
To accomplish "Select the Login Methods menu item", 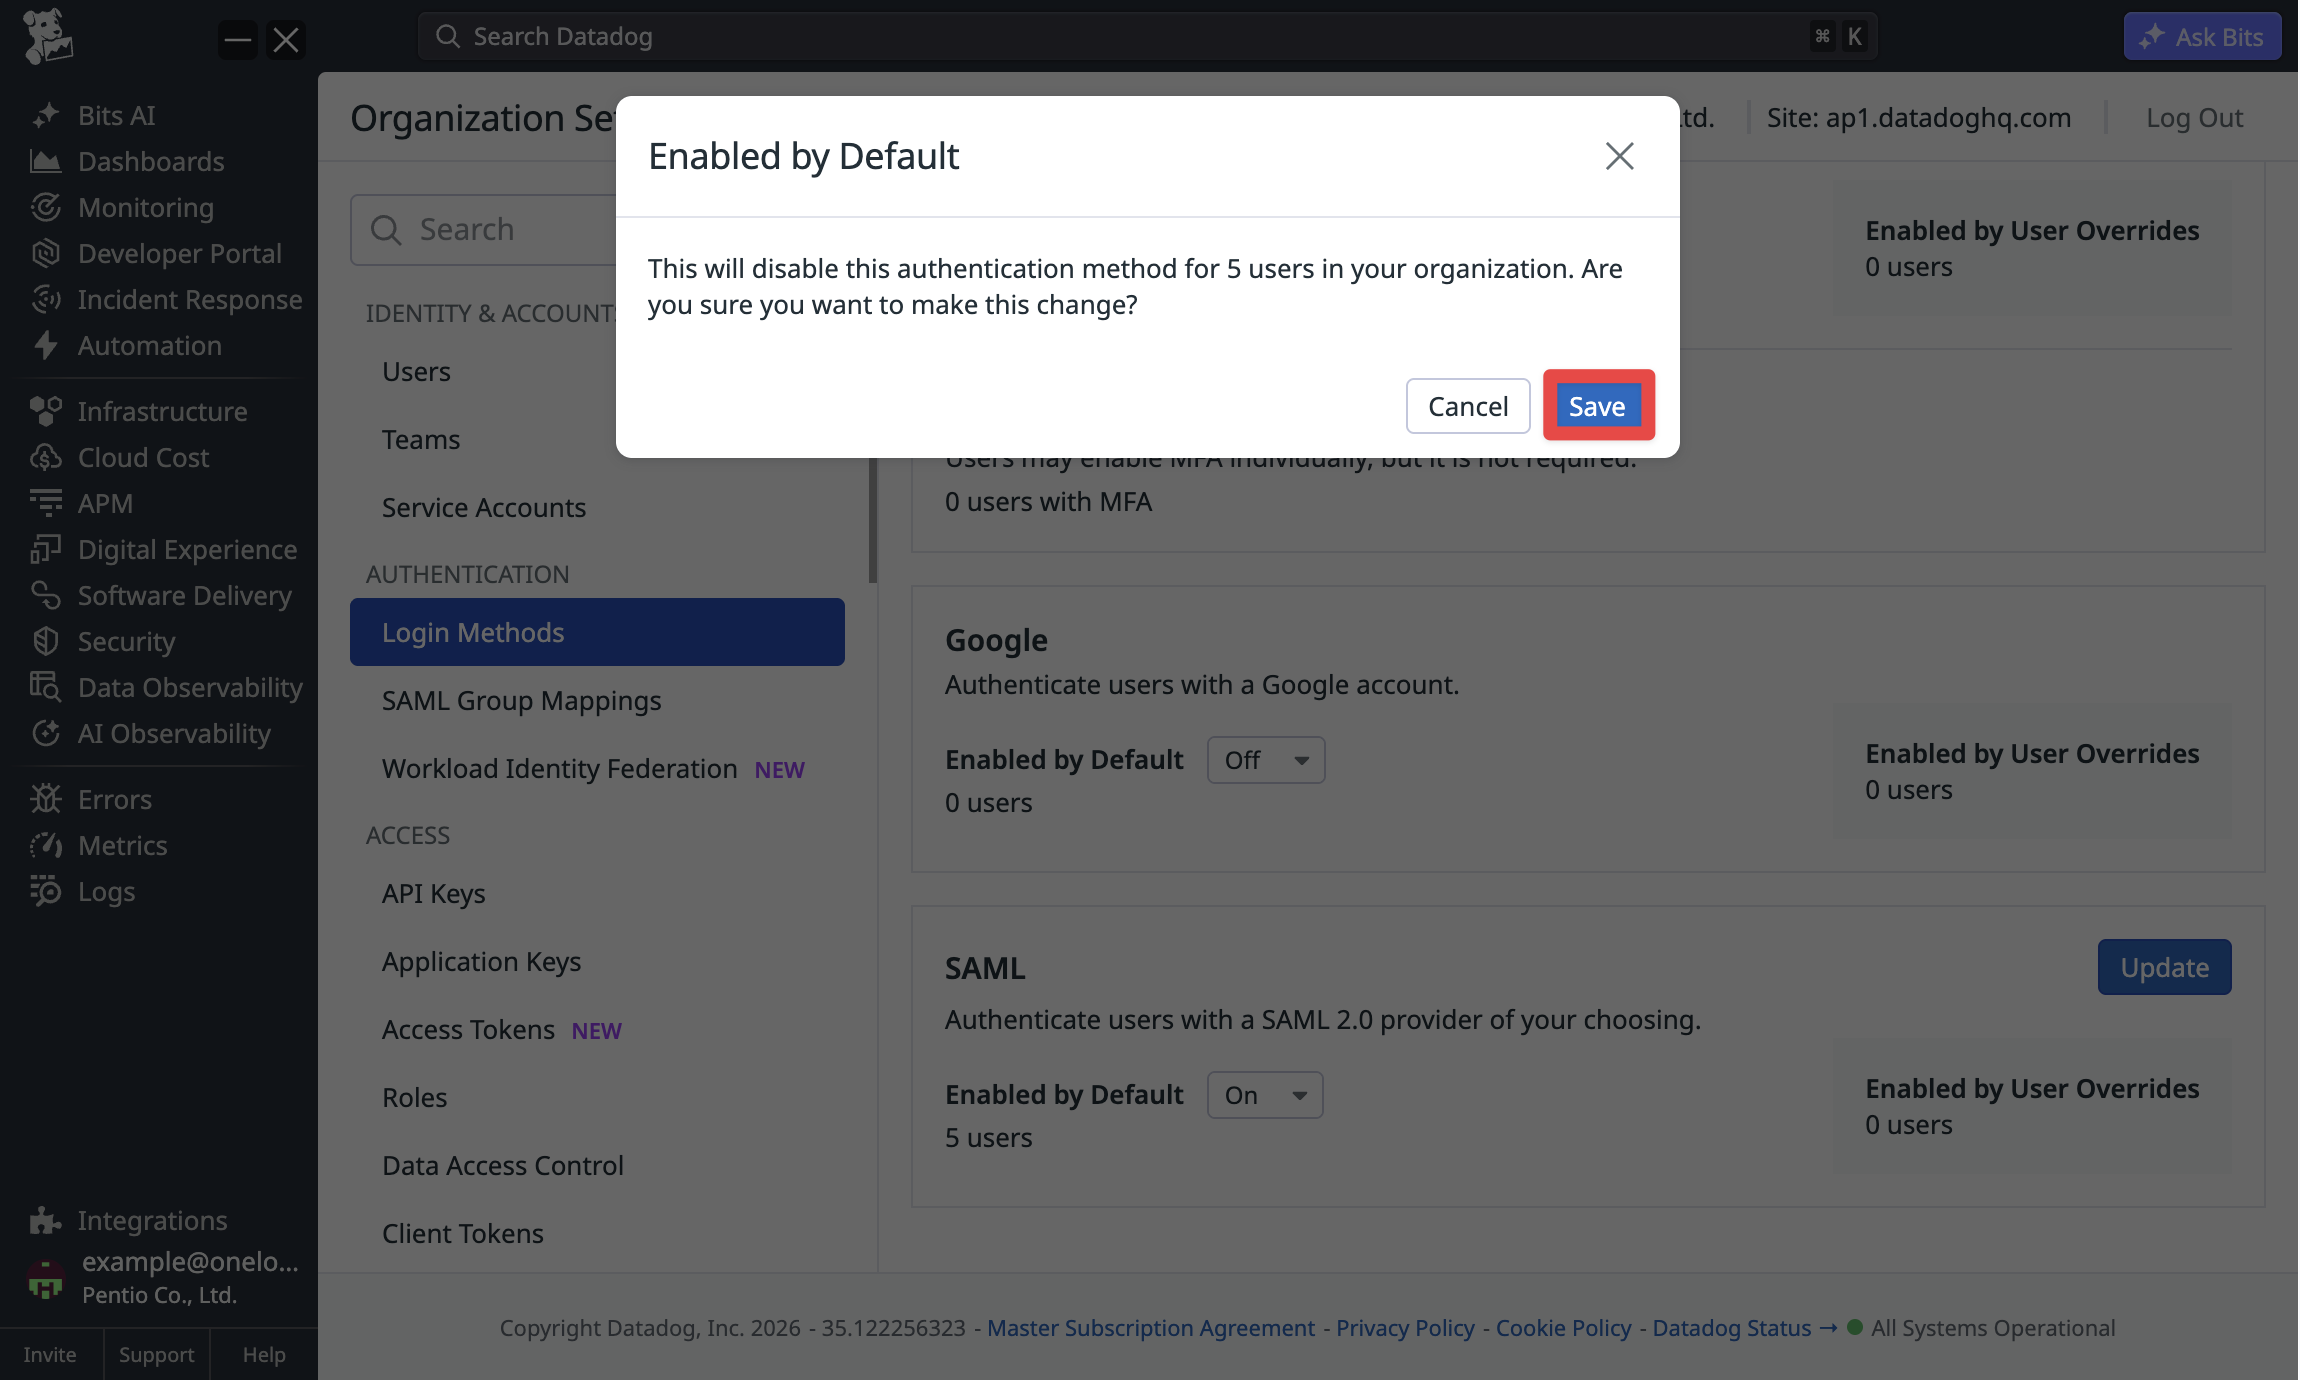I will pyautogui.click(x=597, y=632).
